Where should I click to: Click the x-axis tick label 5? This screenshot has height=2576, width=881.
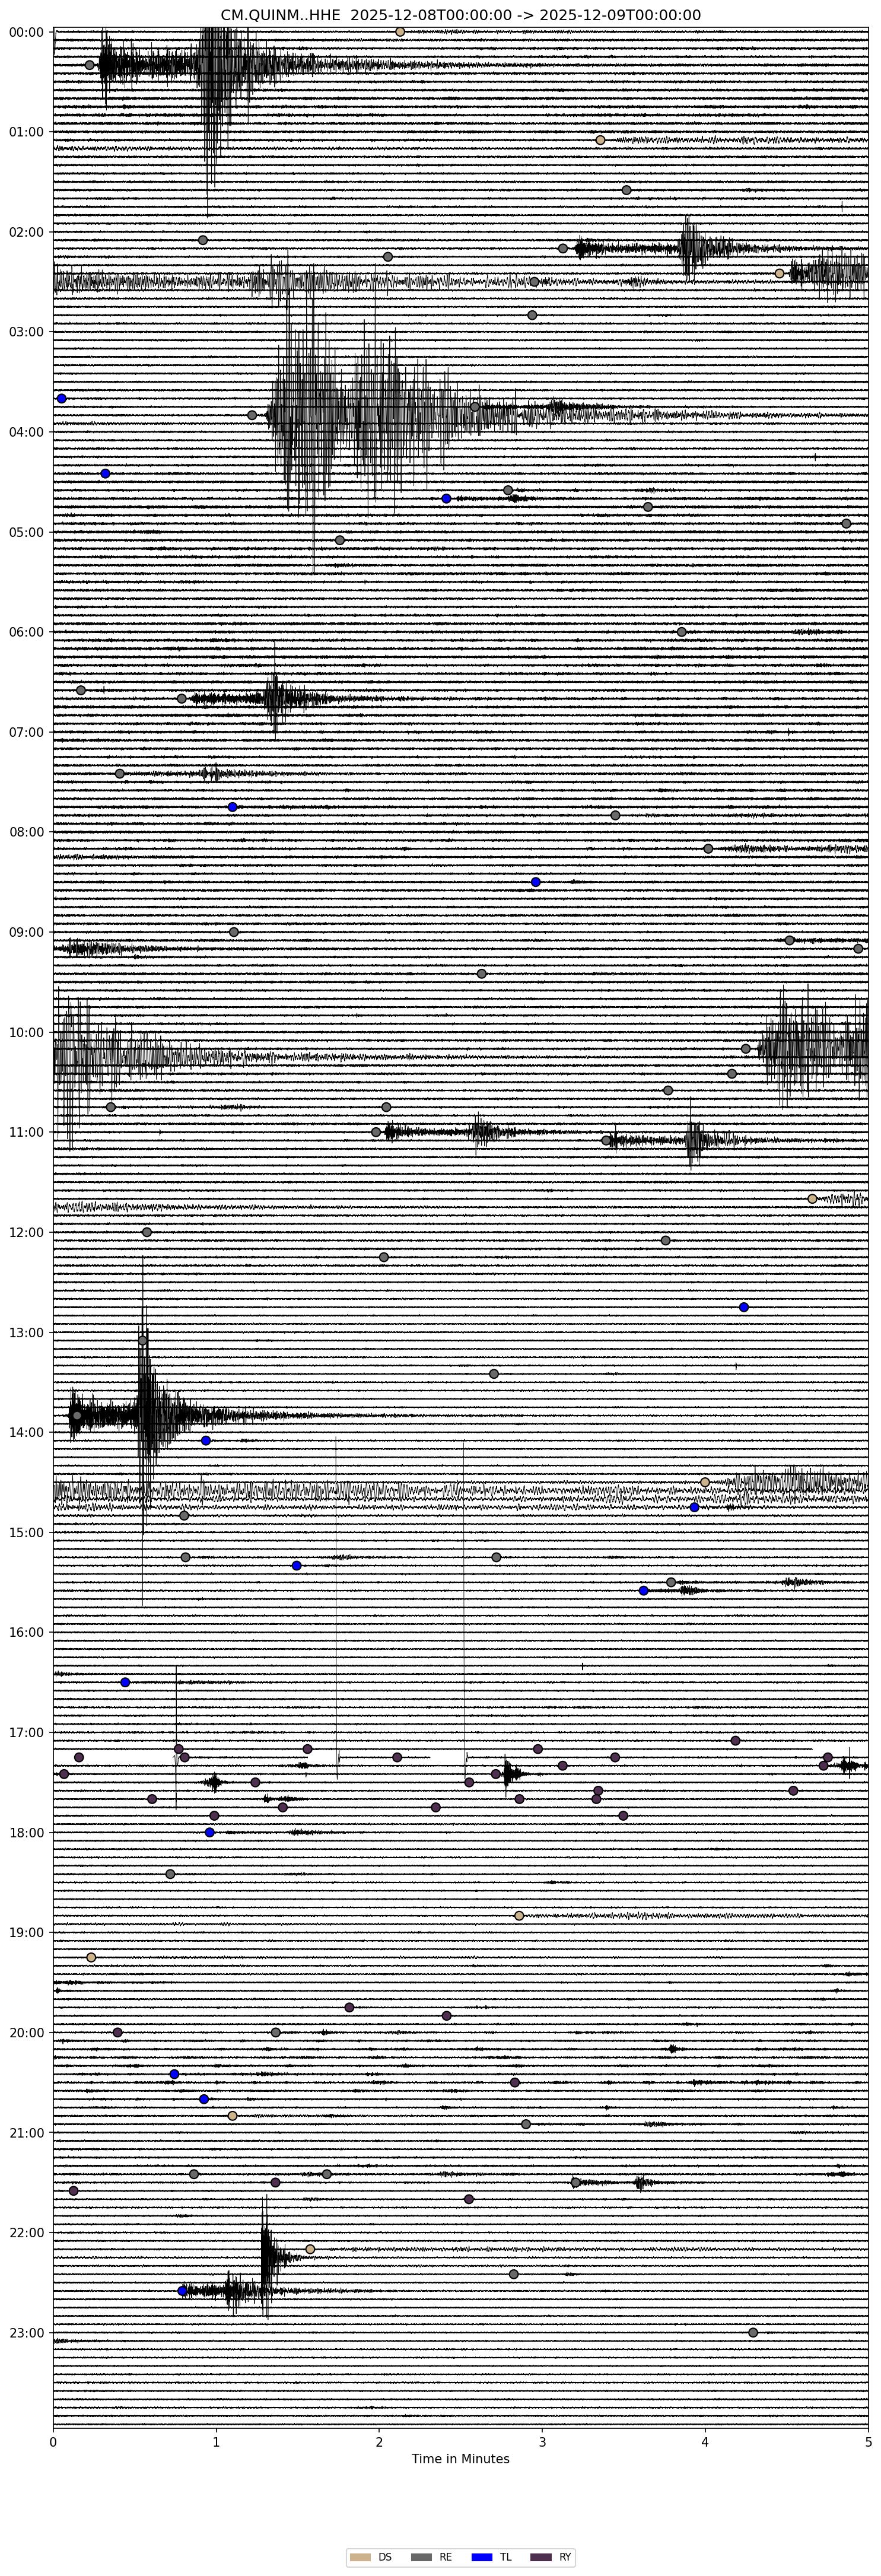[867, 2442]
